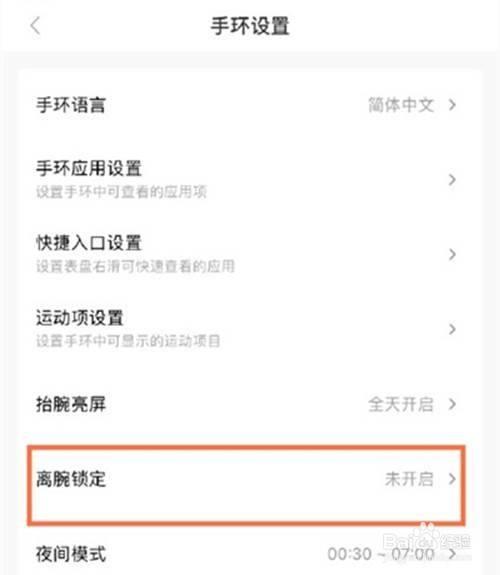Screen dimensions: 500x575
Task: Tap chevron next to 手环应用设置
Action: coord(452,180)
